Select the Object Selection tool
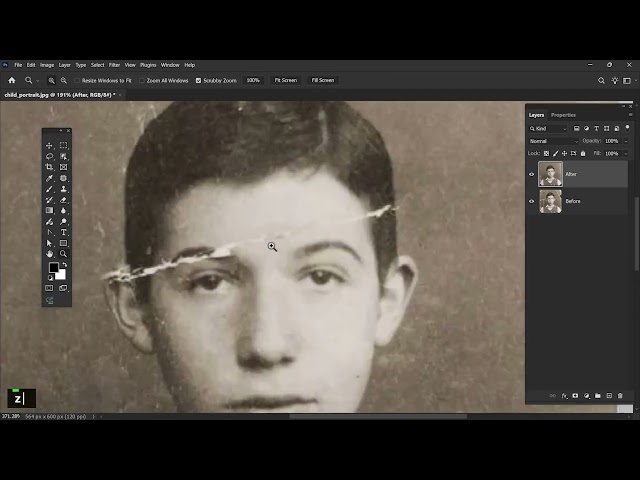Image resolution: width=640 pixels, height=480 pixels. tap(63, 156)
